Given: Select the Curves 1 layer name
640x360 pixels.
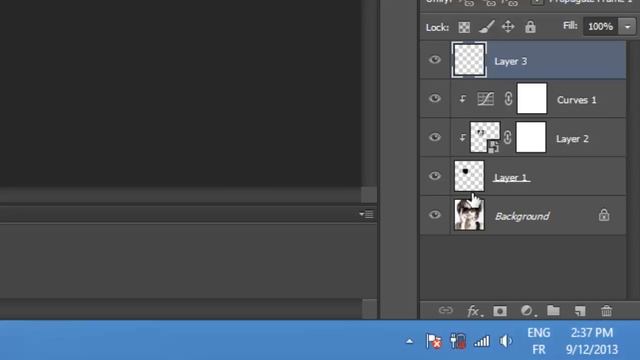Looking at the screenshot, I should click(x=577, y=100).
